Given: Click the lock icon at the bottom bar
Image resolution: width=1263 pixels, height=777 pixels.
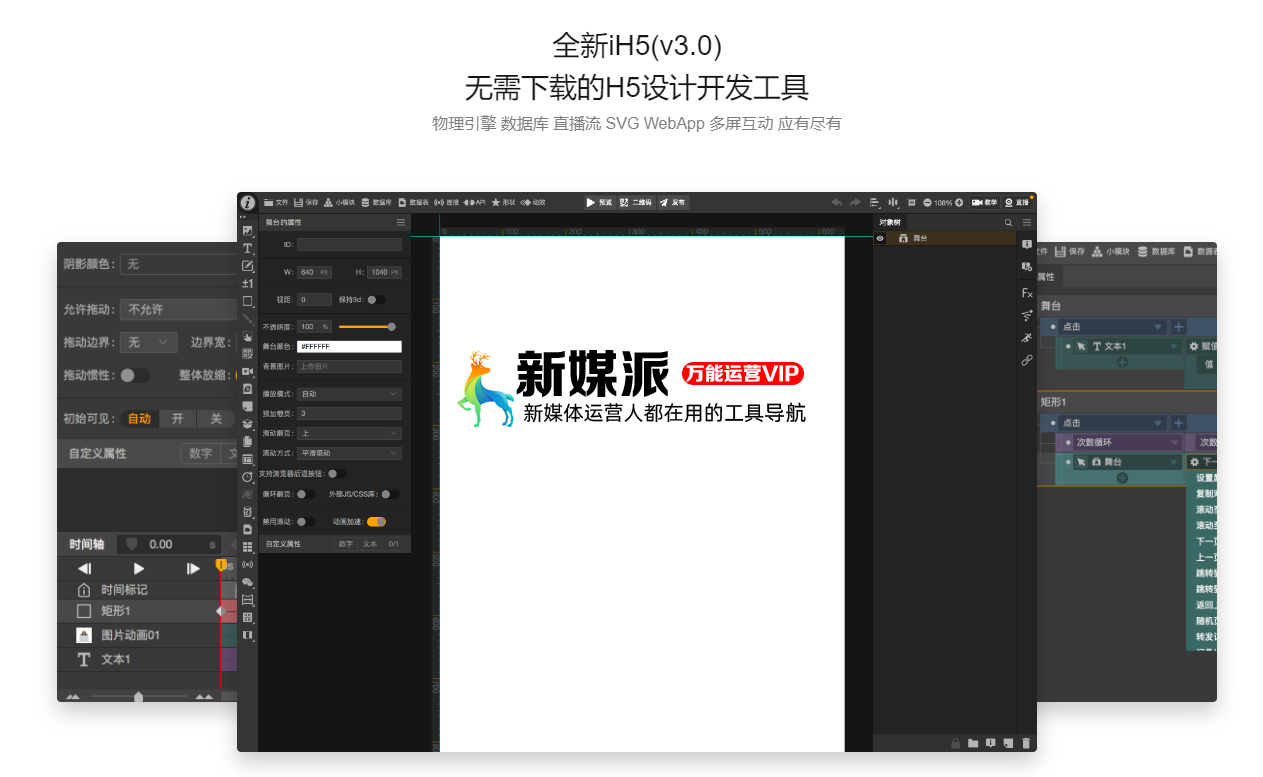Looking at the screenshot, I should pyautogui.click(x=956, y=743).
